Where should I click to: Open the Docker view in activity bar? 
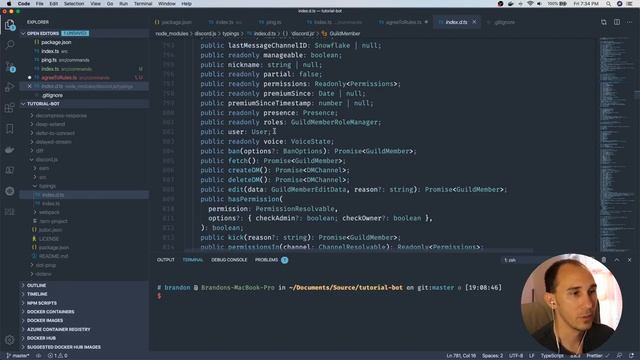coord(10,150)
